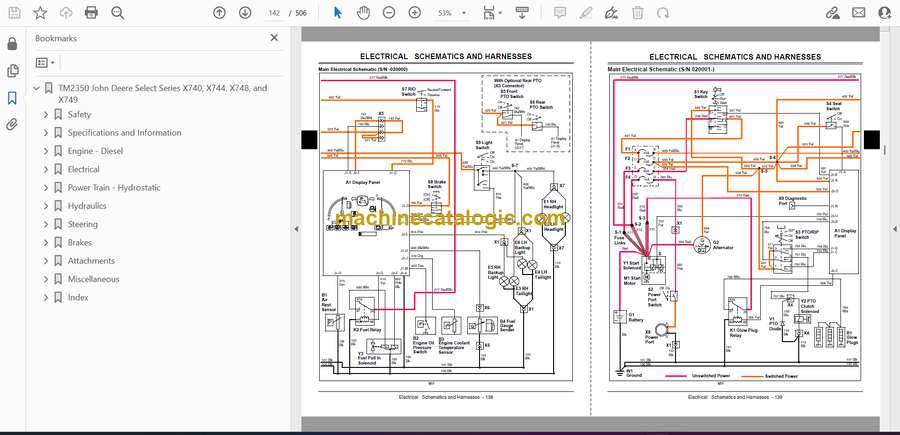
Task: Send file by email envelope icon
Action: [858, 13]
